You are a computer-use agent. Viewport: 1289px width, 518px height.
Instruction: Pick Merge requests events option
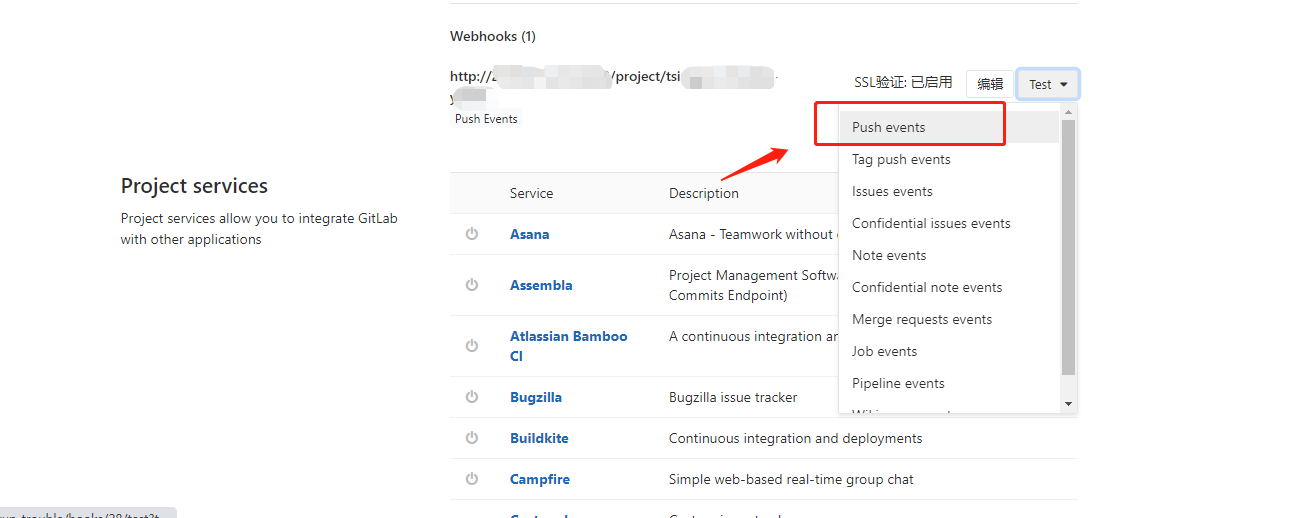(x=948, y=319)
